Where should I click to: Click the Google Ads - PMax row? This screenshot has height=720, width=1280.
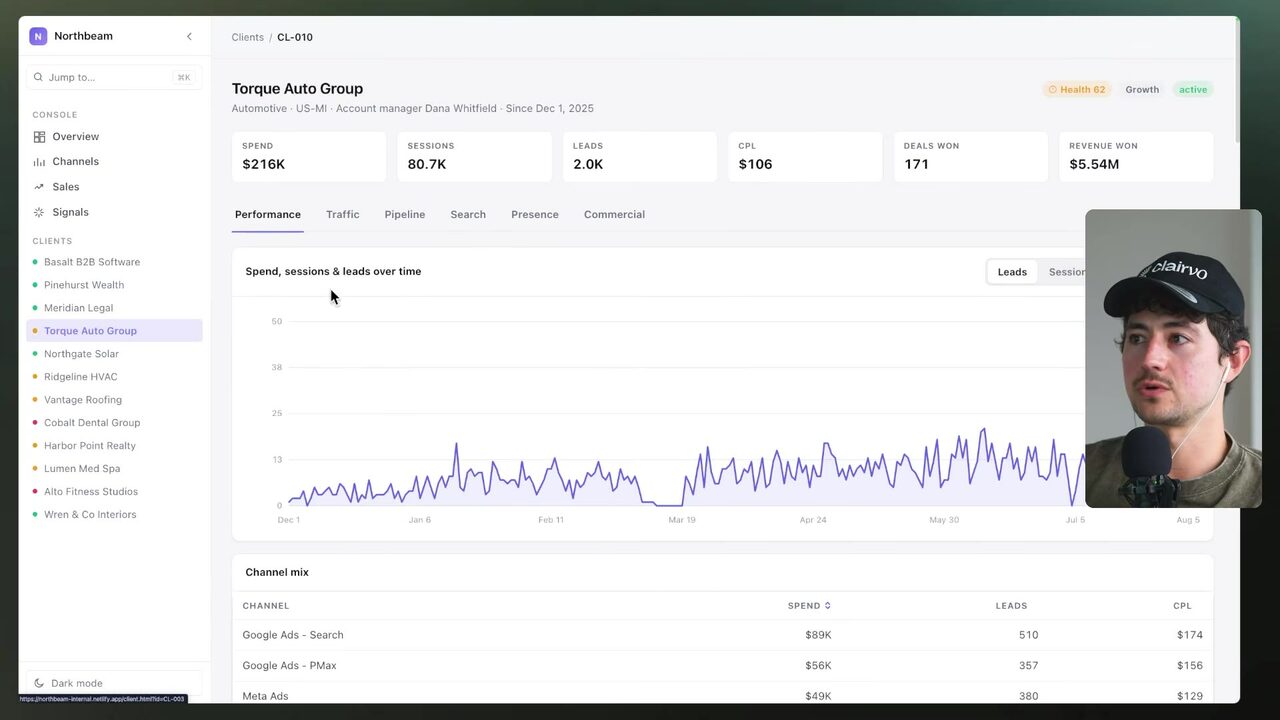[722, 666]
